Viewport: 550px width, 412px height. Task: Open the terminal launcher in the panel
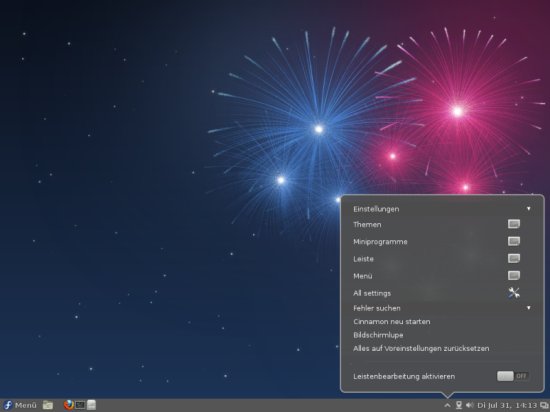pyautogui.click(x=80, y=405)
